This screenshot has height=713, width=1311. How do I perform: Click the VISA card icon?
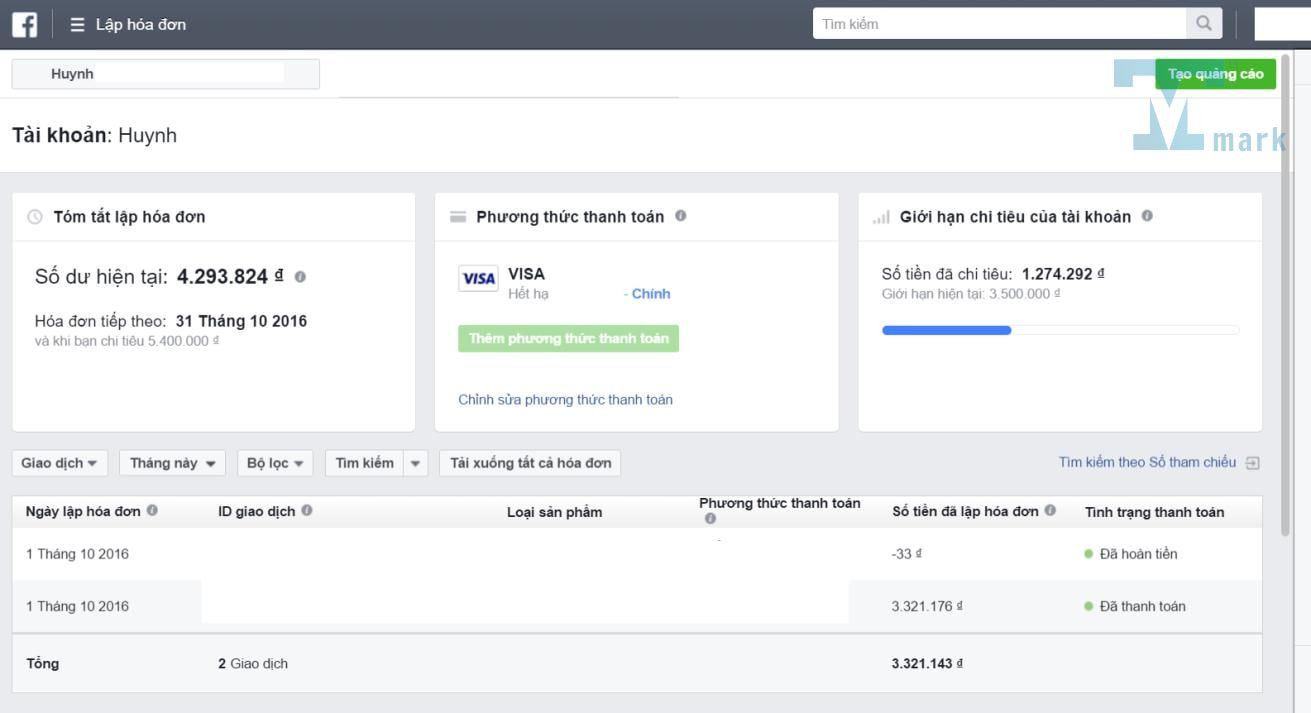click(478, 279)
